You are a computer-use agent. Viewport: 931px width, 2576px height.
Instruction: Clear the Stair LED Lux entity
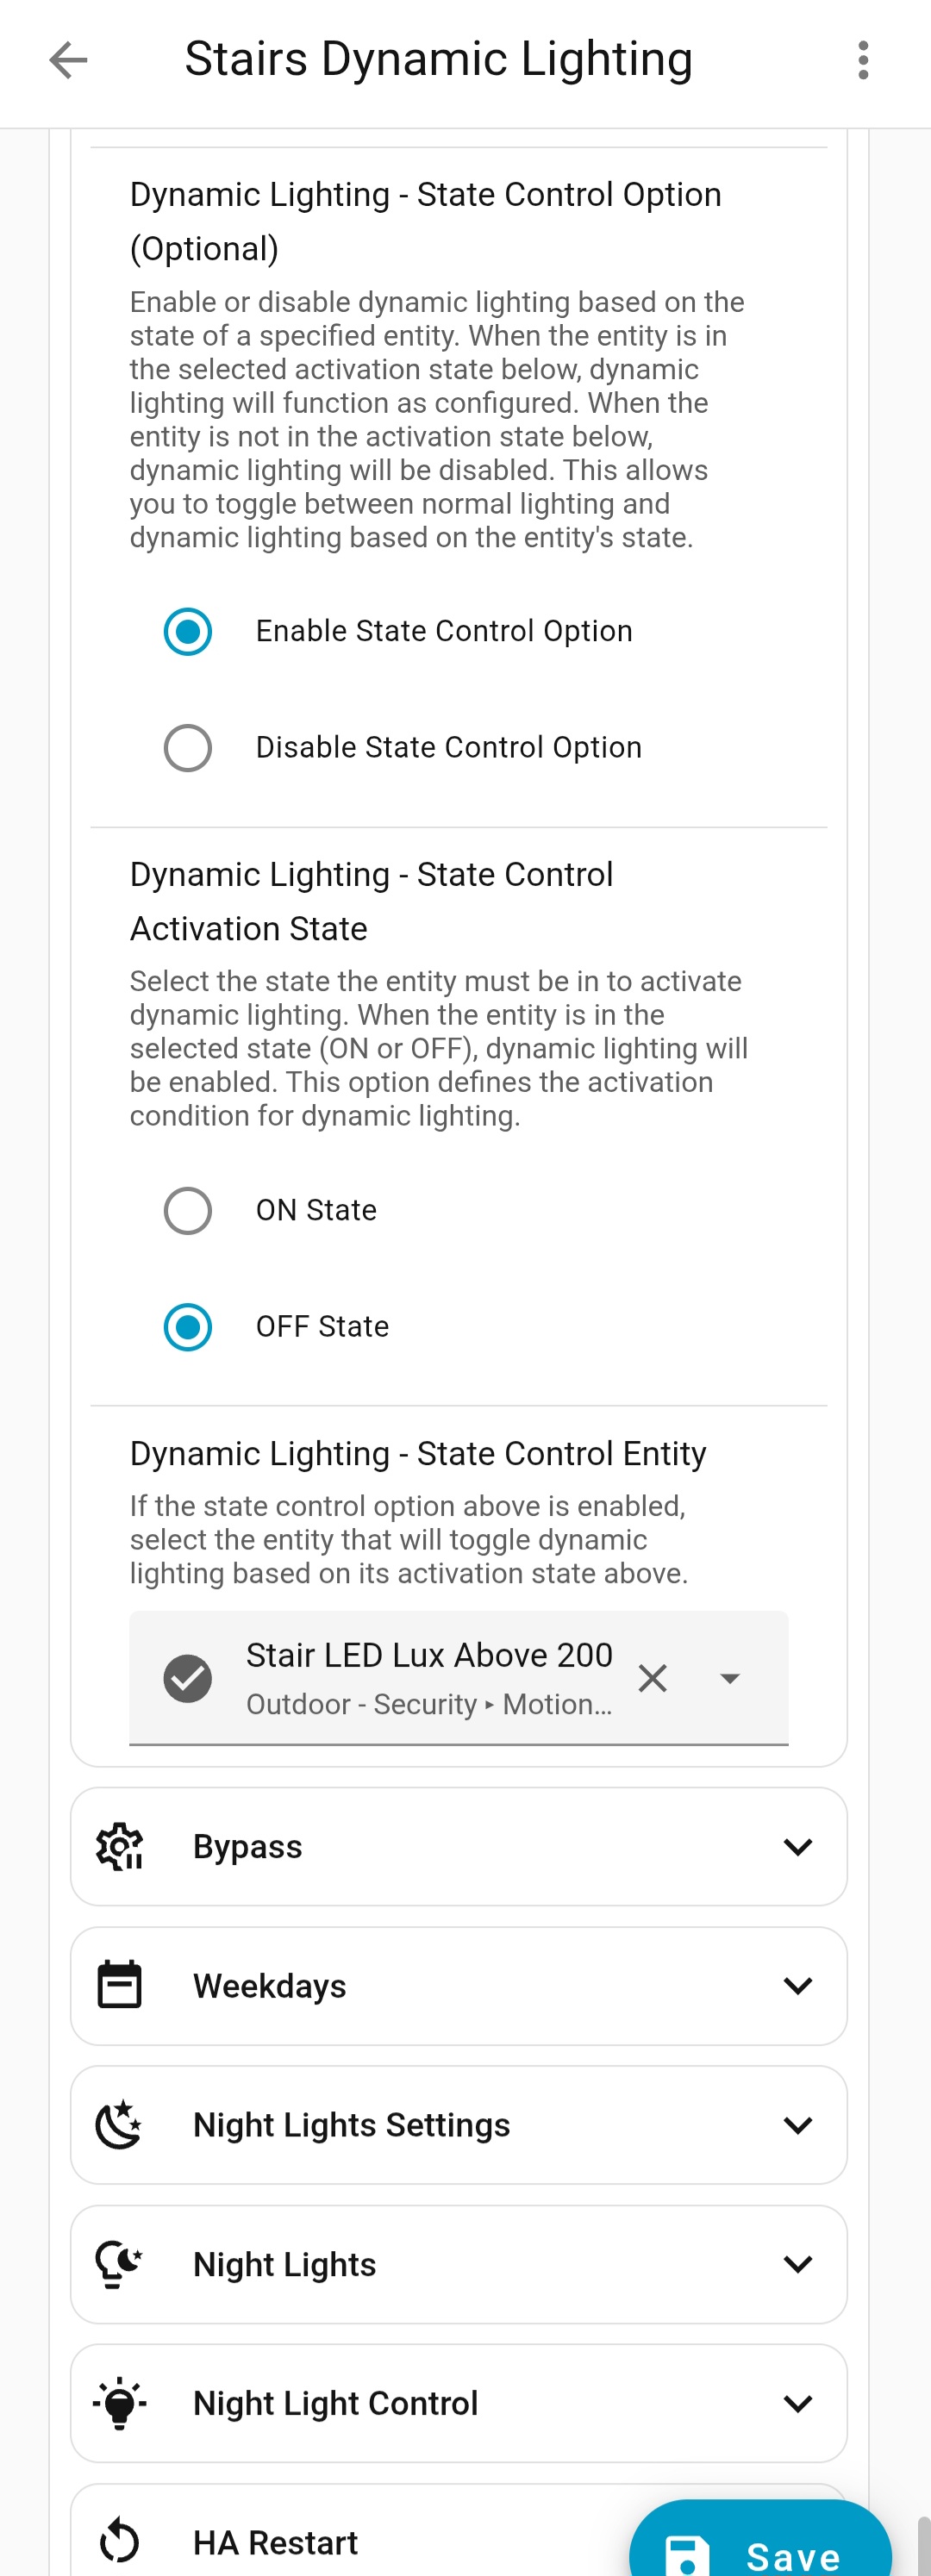tap(652, 1678)
